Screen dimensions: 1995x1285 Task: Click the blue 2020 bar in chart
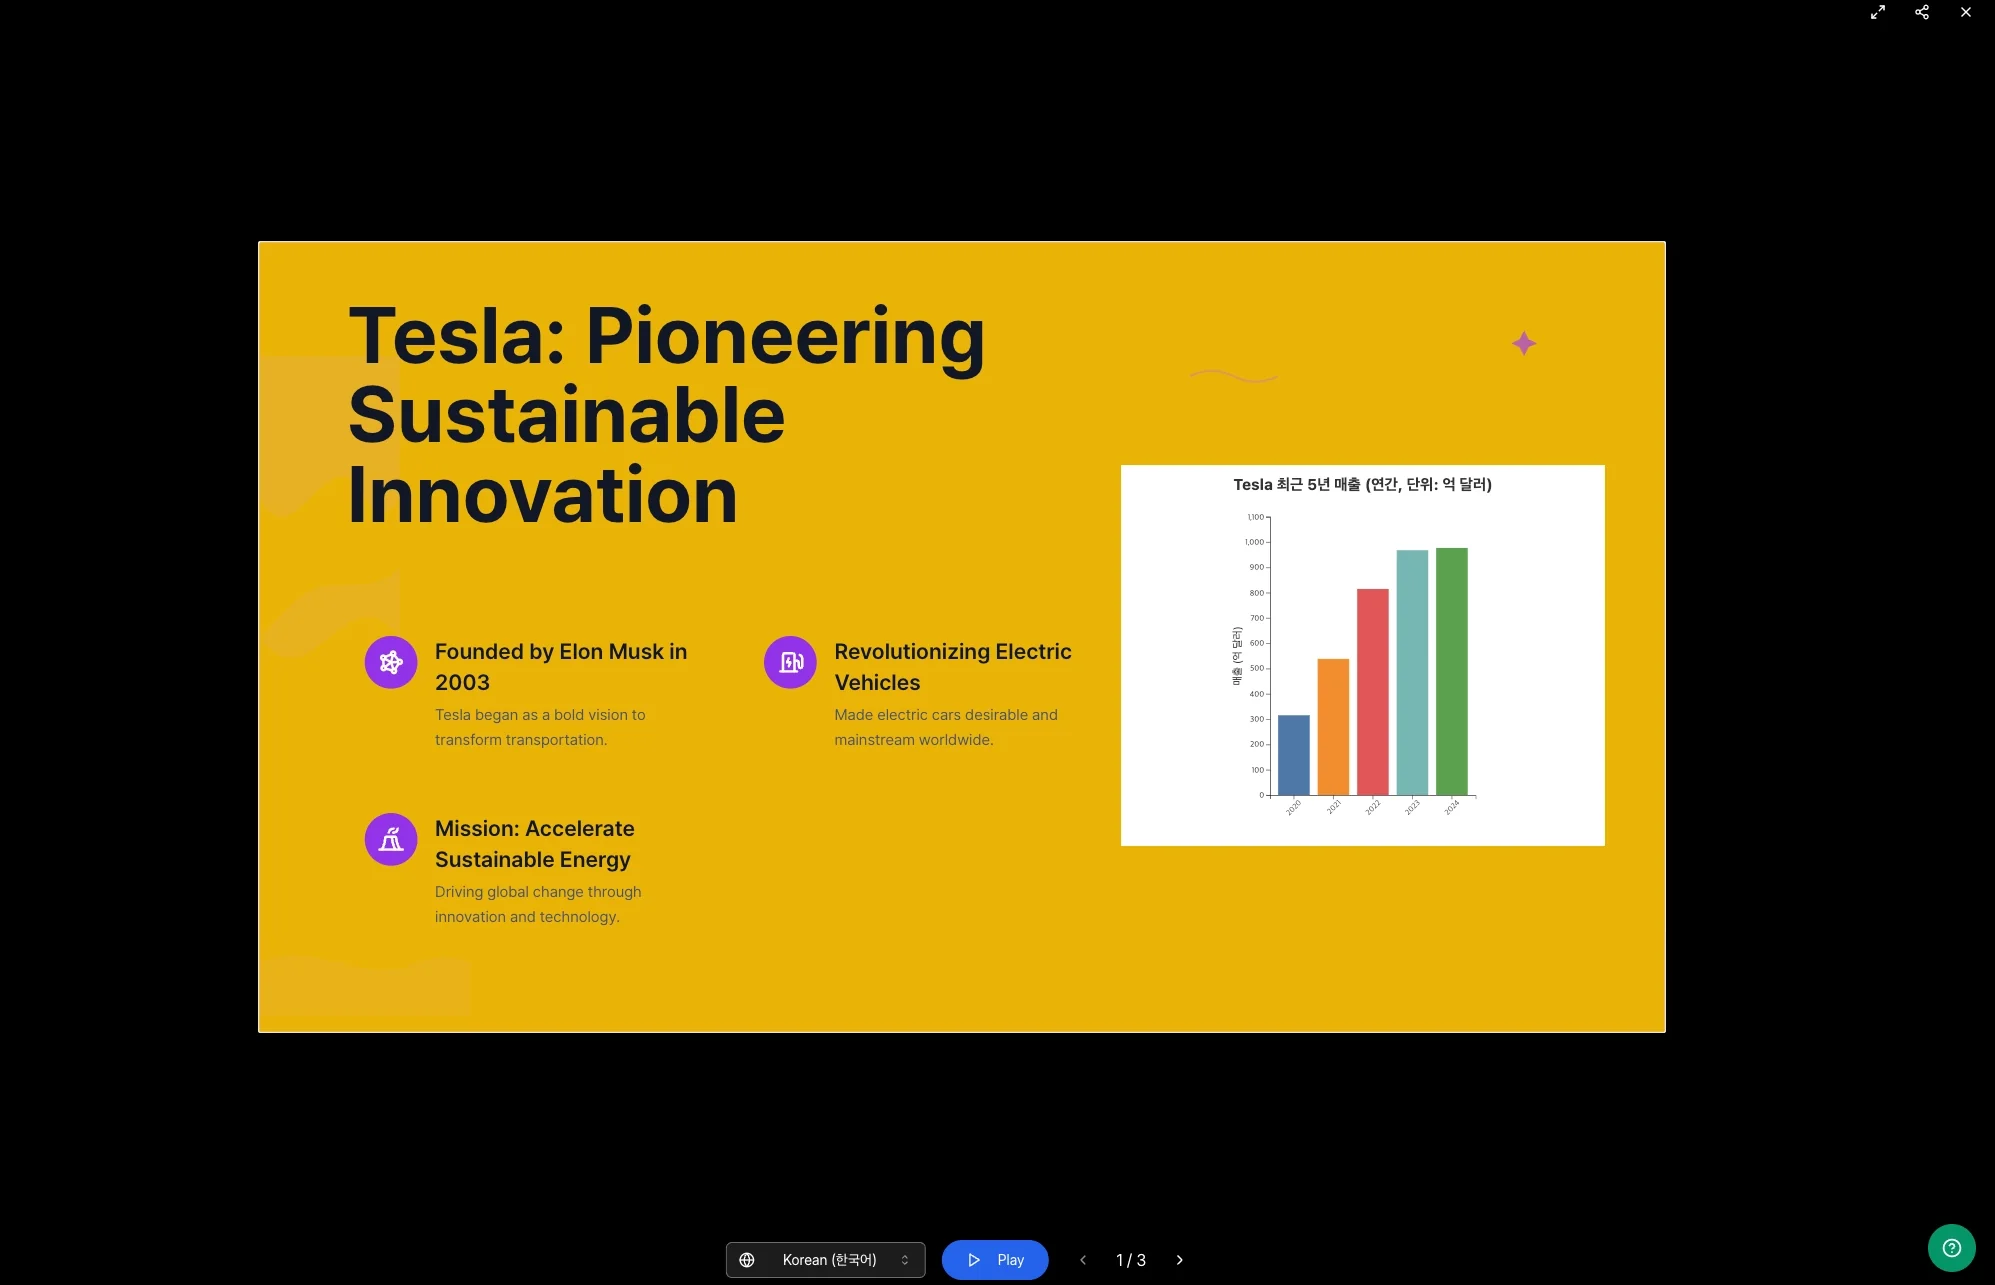pyautogui.click(x=1293, y=755)
